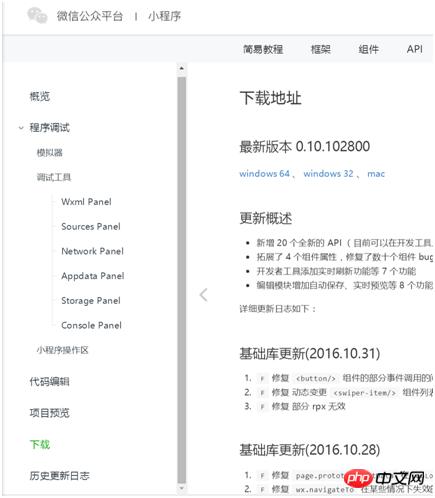435x498 pixels.
Task: Open the 简易教程 tab
Action: [x=263, y=49]
